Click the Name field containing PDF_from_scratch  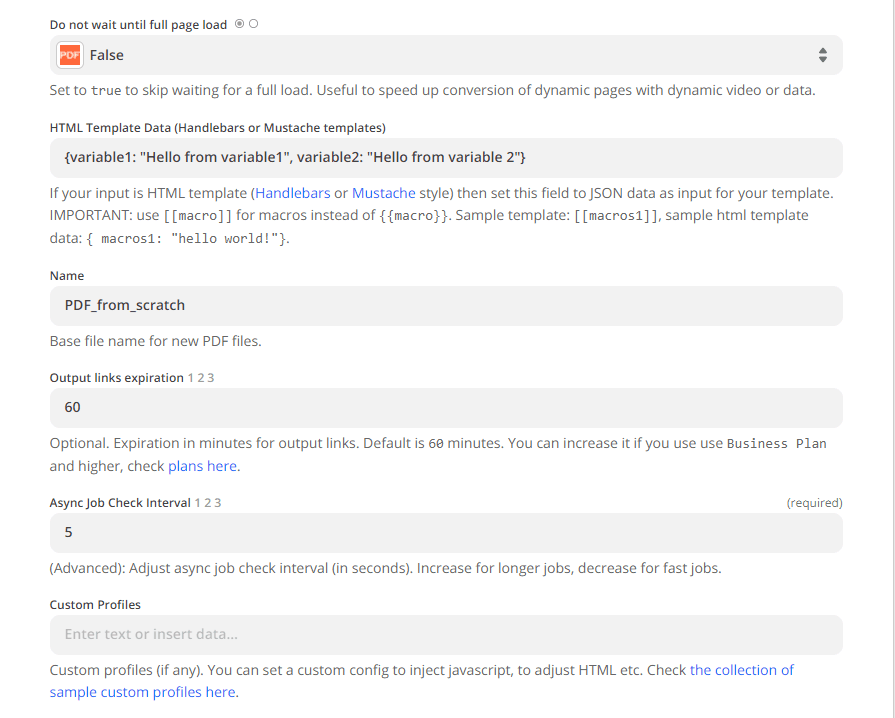point(446,305)
